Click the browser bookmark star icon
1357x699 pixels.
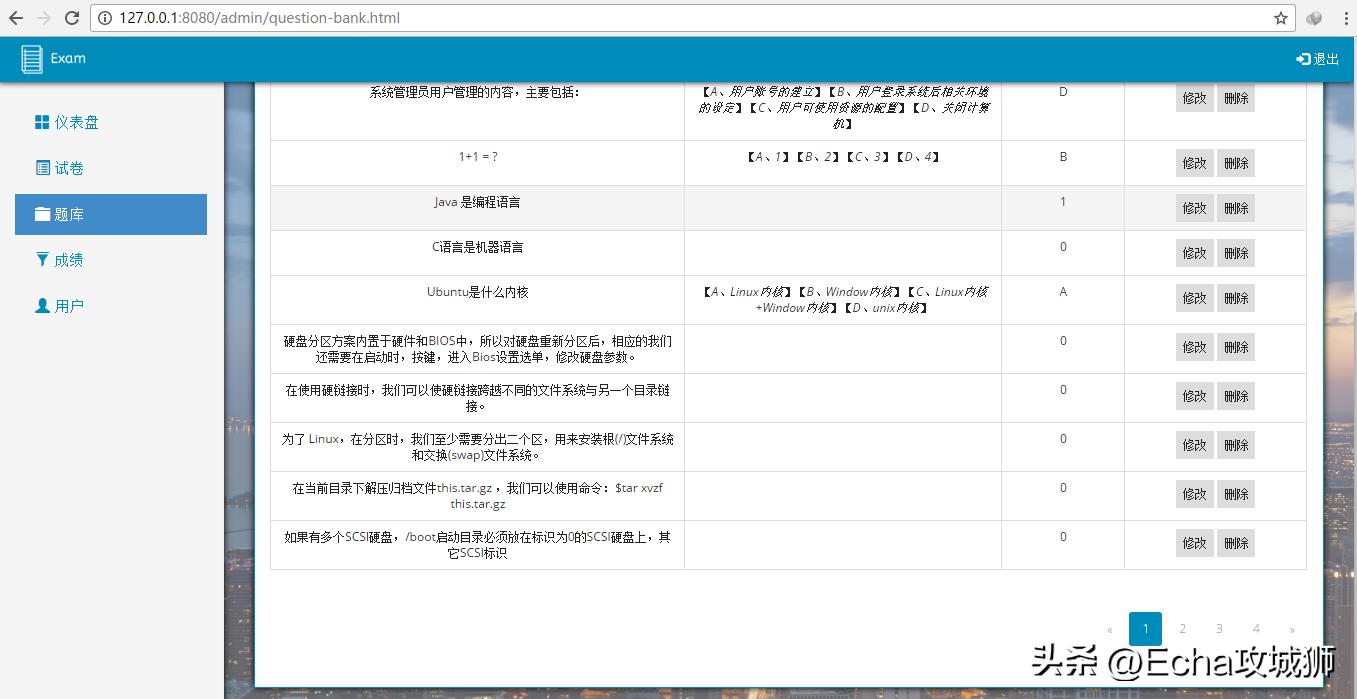1283,17
